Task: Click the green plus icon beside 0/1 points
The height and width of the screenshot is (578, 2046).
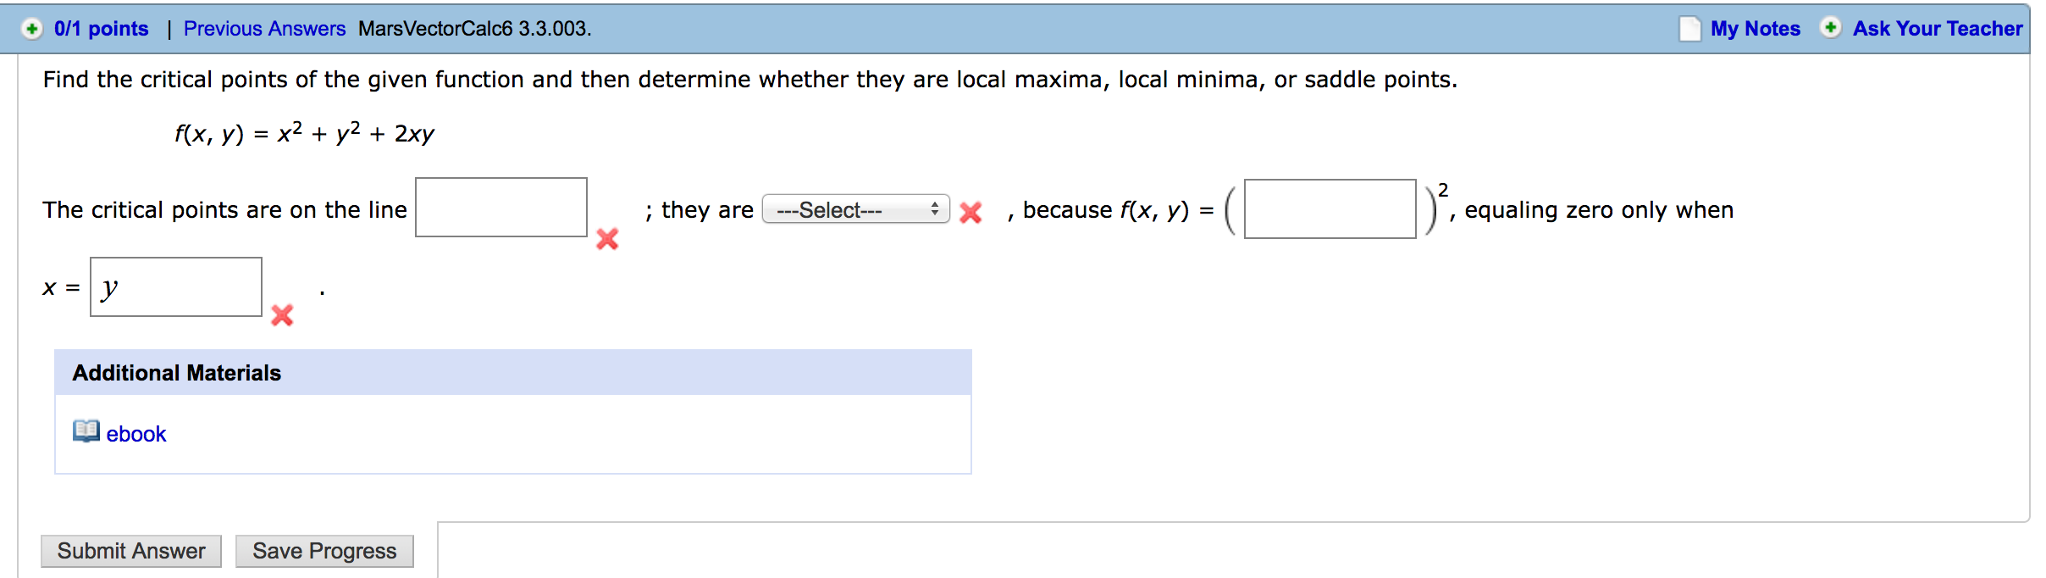Action: [x=33, y=28]
